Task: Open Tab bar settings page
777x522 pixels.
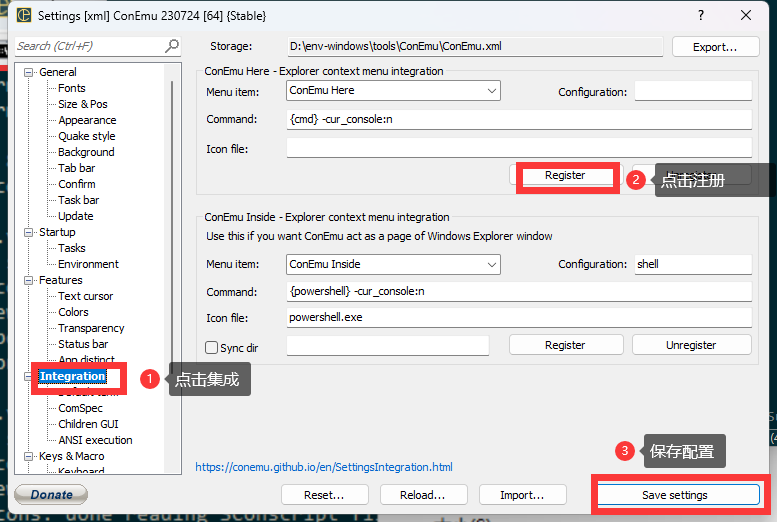Action: (x=76, y=168)
